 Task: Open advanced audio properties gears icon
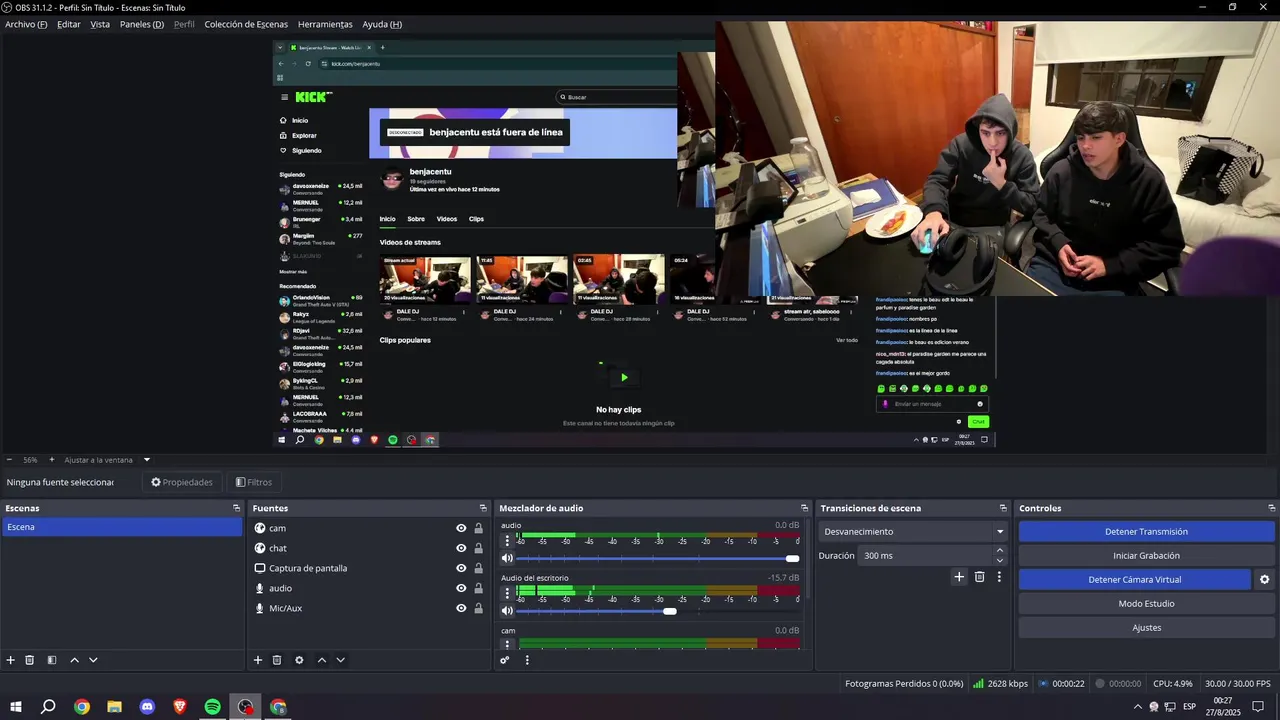(505, 660)
